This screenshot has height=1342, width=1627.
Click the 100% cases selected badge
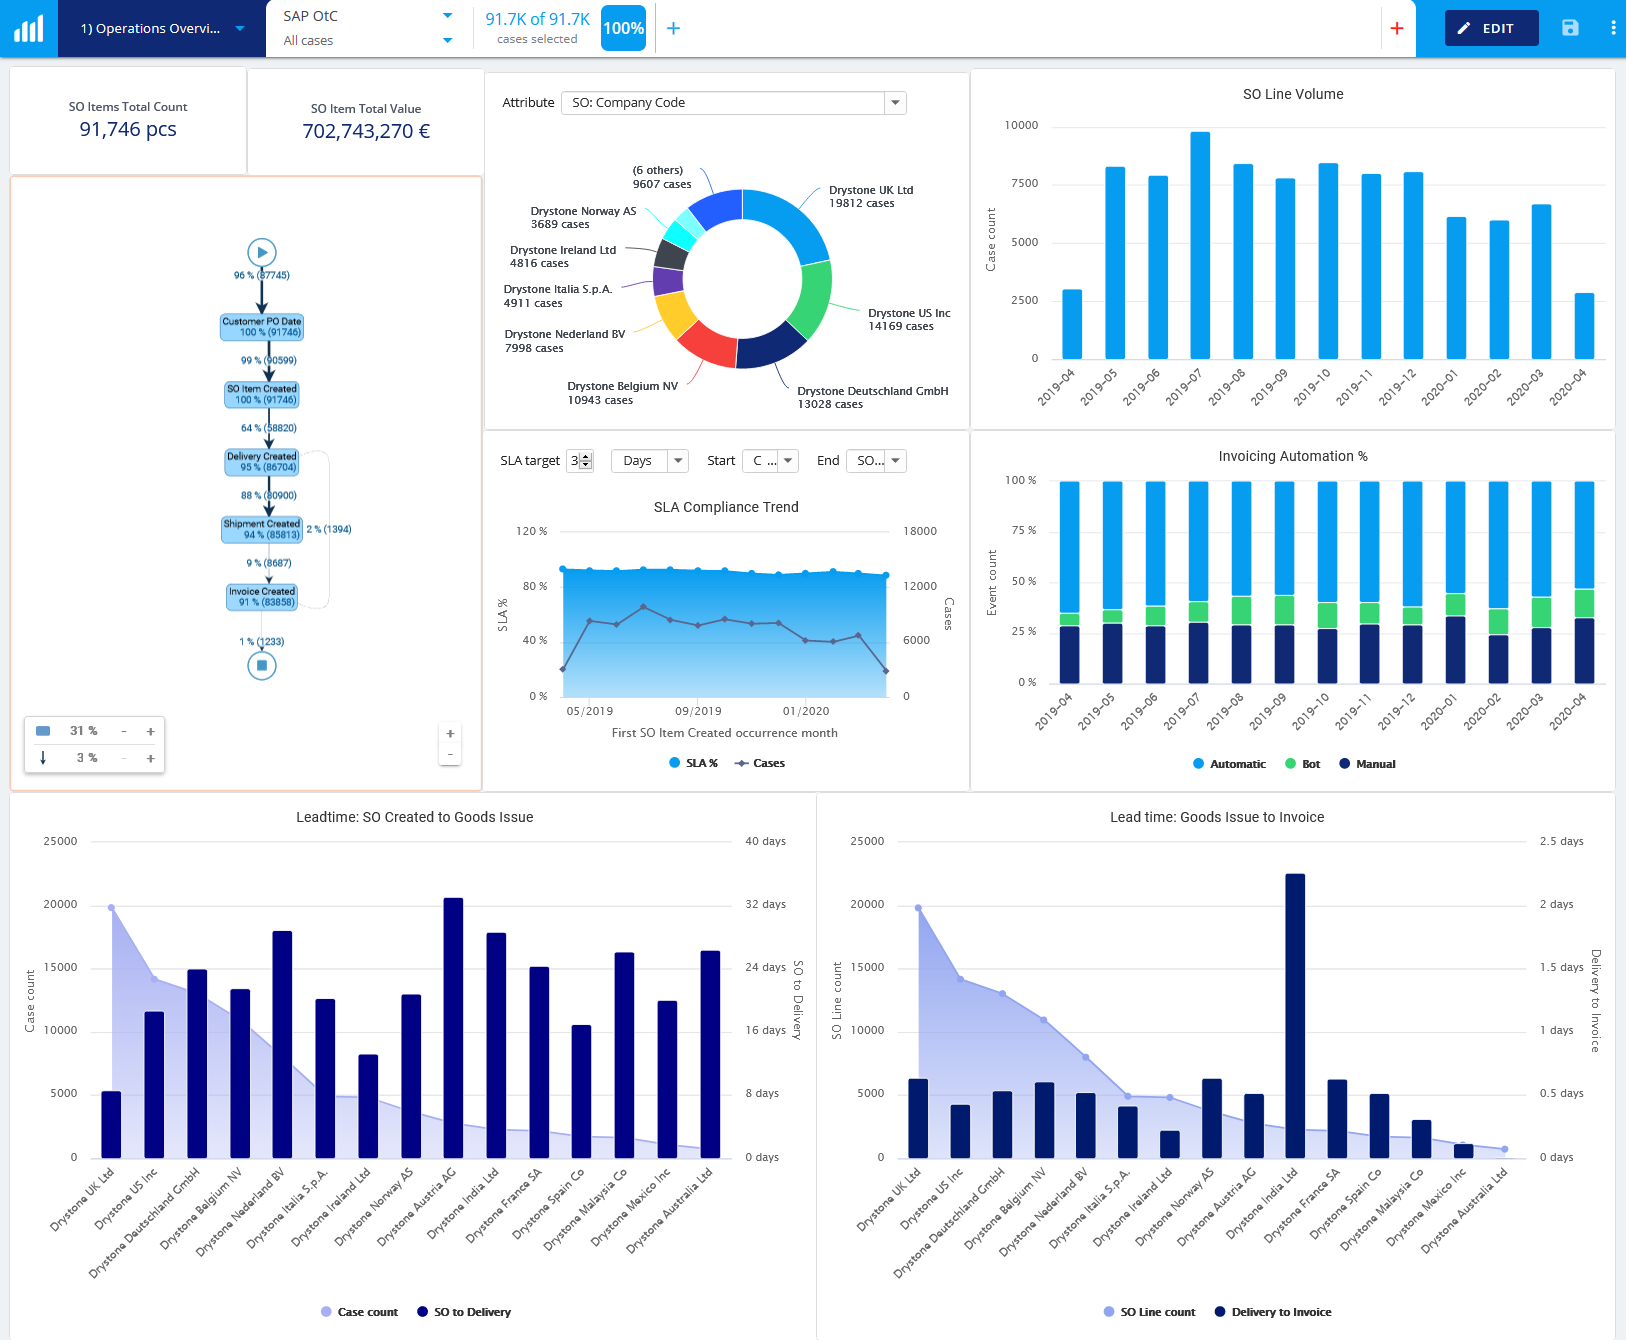[x=623, y=28]
